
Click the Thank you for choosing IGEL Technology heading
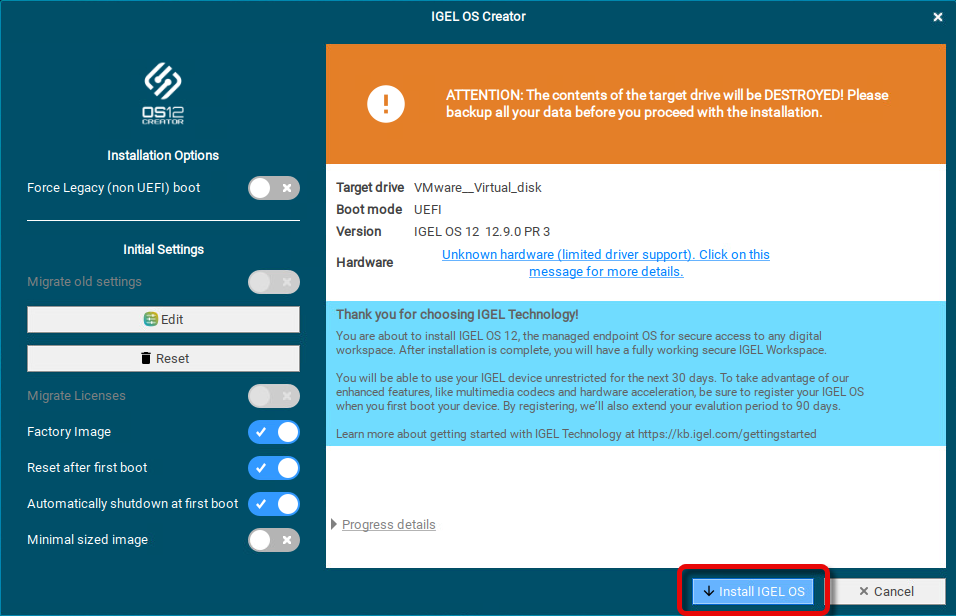click(x=457, y=315)
